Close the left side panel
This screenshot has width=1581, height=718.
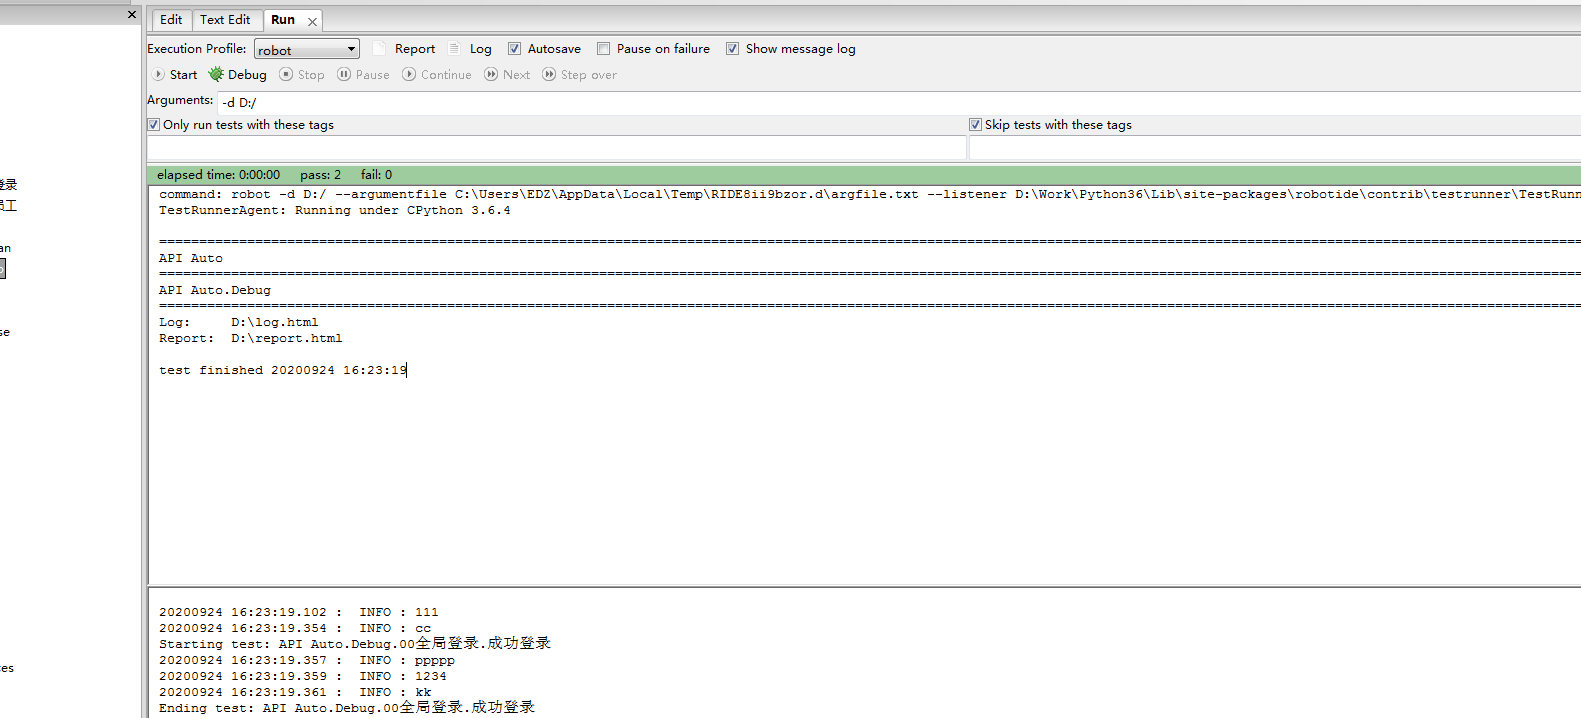click(131, 14)
